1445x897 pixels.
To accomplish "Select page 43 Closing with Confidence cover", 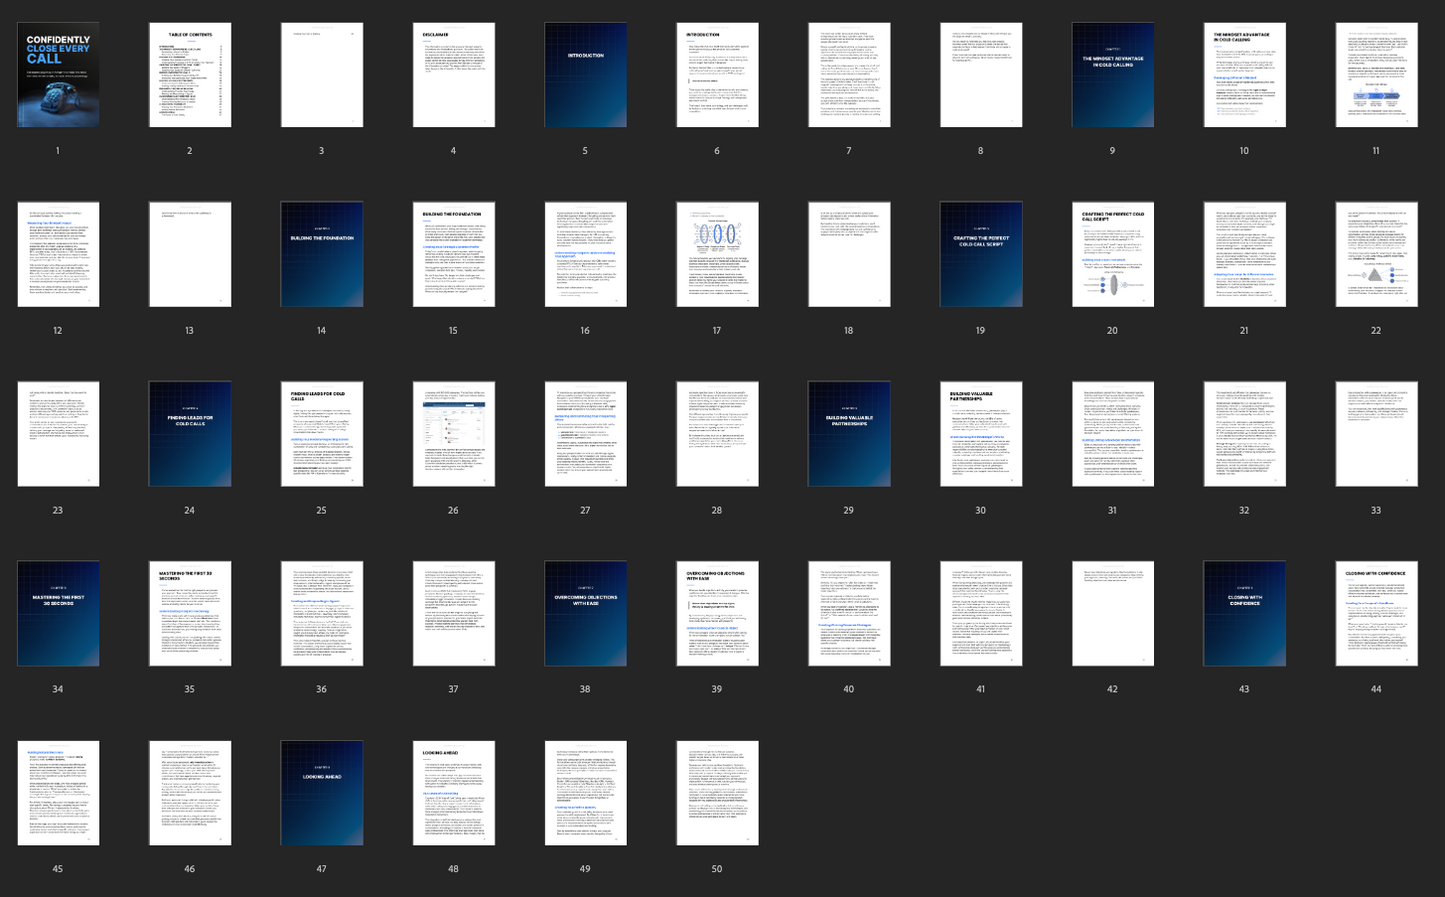I will tap(1244, 613).
